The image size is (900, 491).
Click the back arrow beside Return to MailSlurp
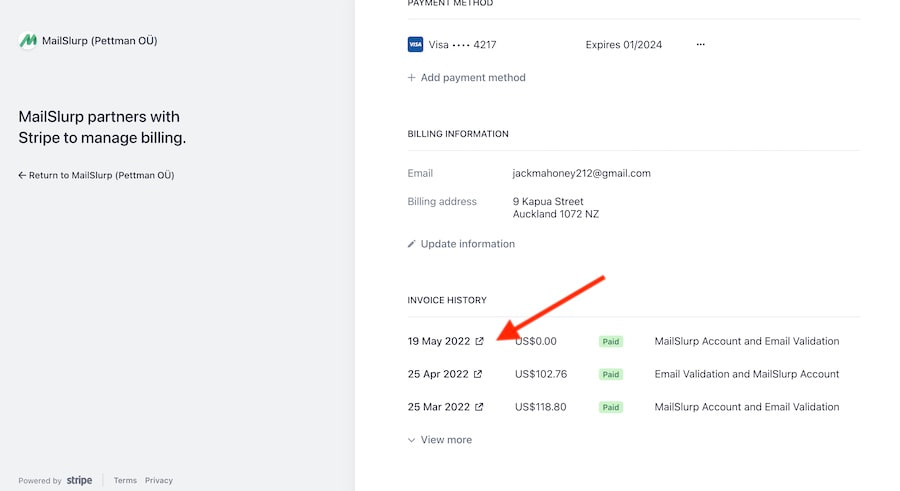[x=22, y=175]
